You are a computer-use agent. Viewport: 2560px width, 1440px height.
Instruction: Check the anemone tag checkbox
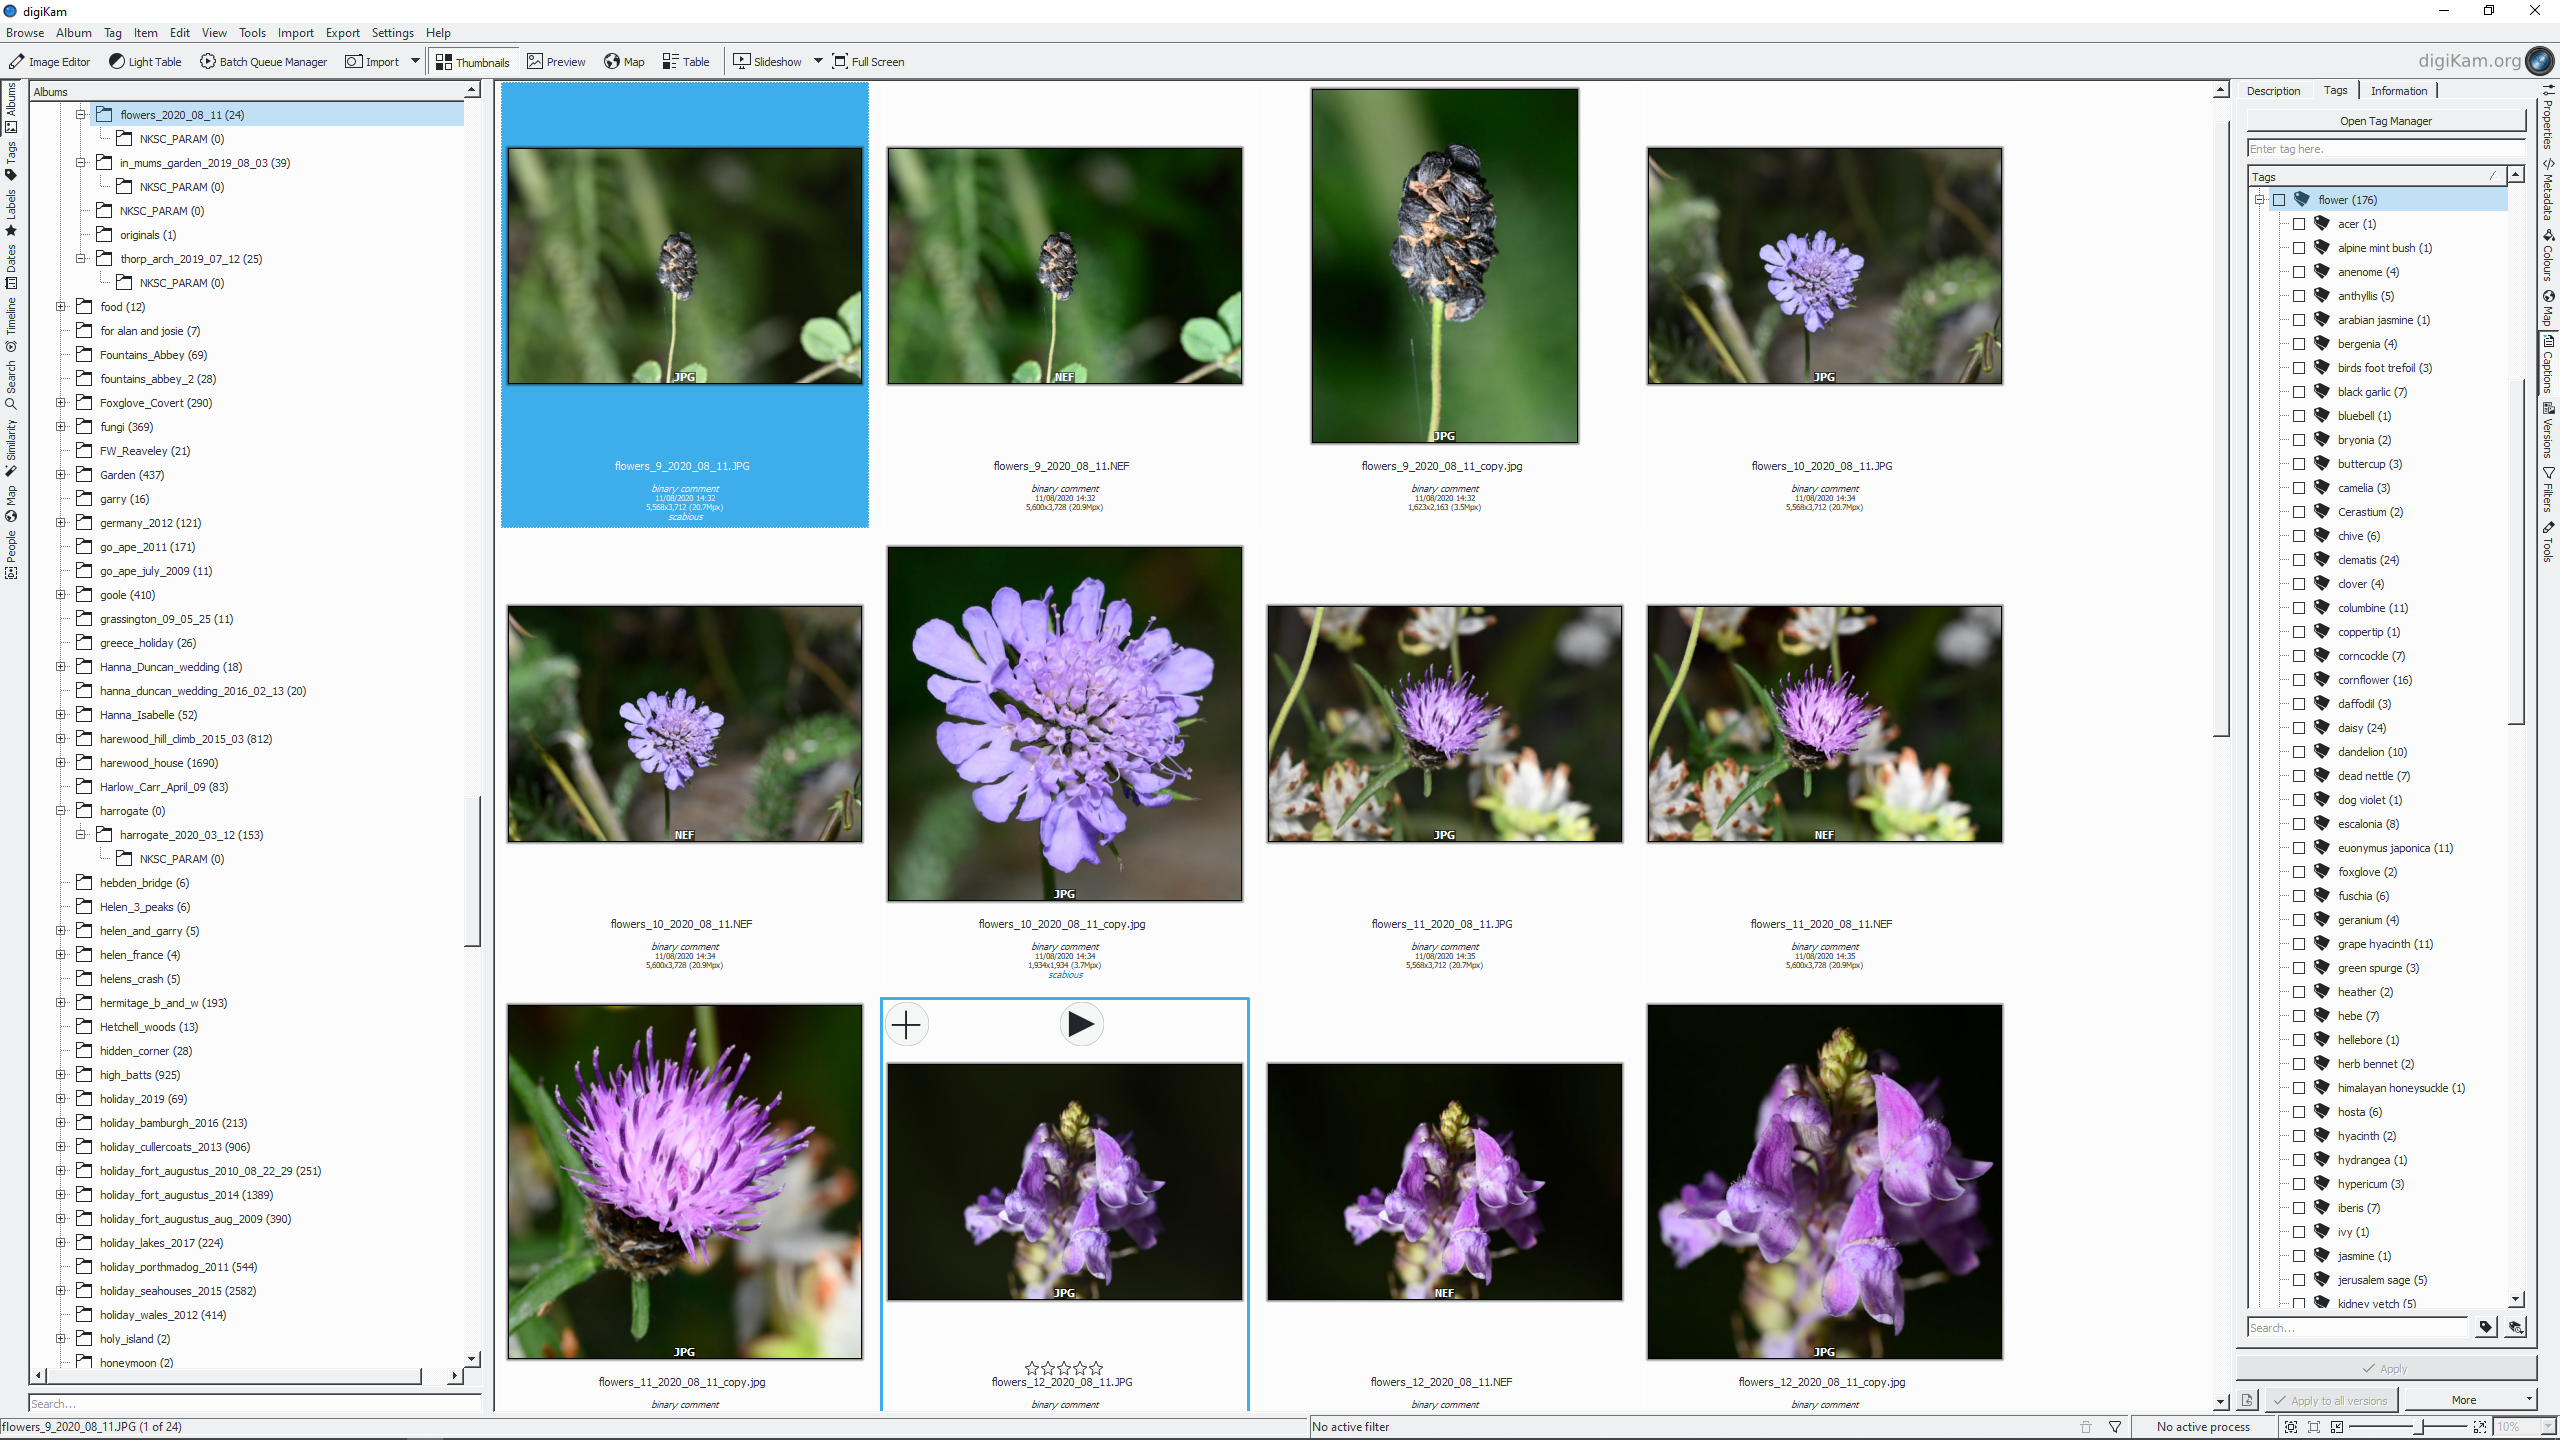coord(2299,272)
